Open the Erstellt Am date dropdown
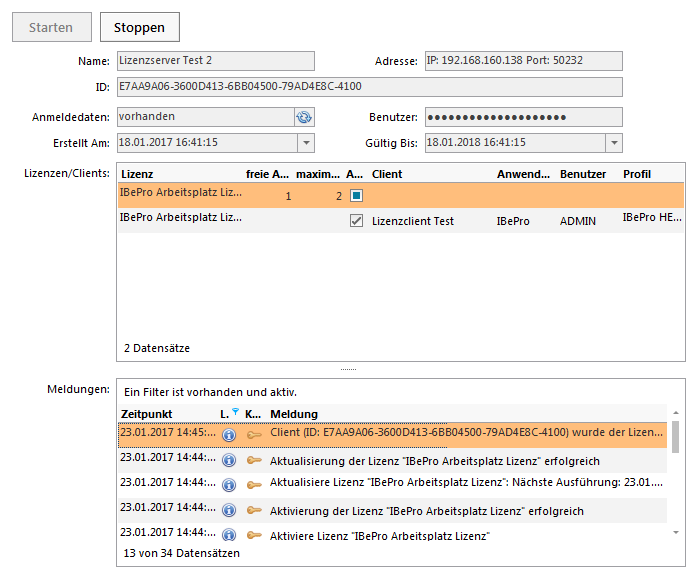This screenshot has width=698, height=579. click(x=305, y=143)
